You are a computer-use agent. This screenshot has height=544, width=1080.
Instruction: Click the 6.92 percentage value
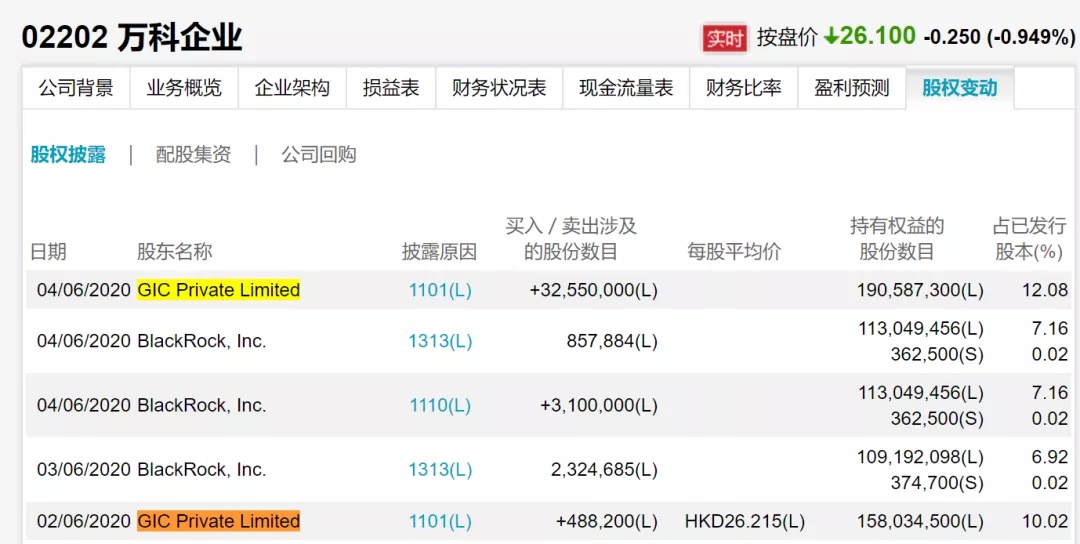click(1050, 457)
